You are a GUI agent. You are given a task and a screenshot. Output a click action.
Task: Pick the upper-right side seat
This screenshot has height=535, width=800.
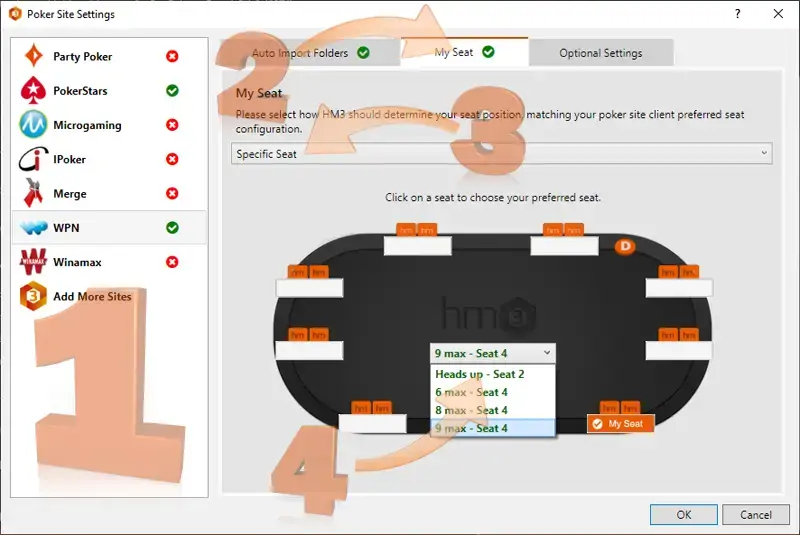click(679, 288)
